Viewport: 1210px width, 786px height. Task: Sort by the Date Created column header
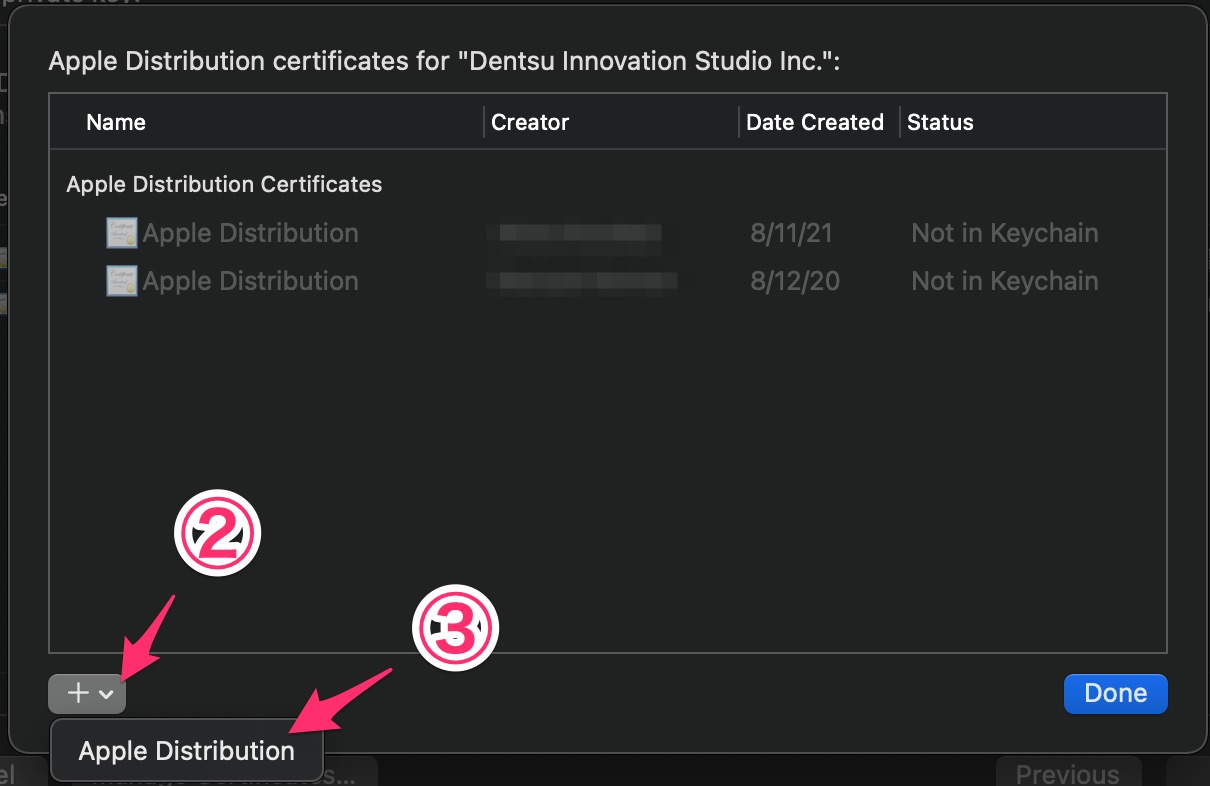[815, 122]
